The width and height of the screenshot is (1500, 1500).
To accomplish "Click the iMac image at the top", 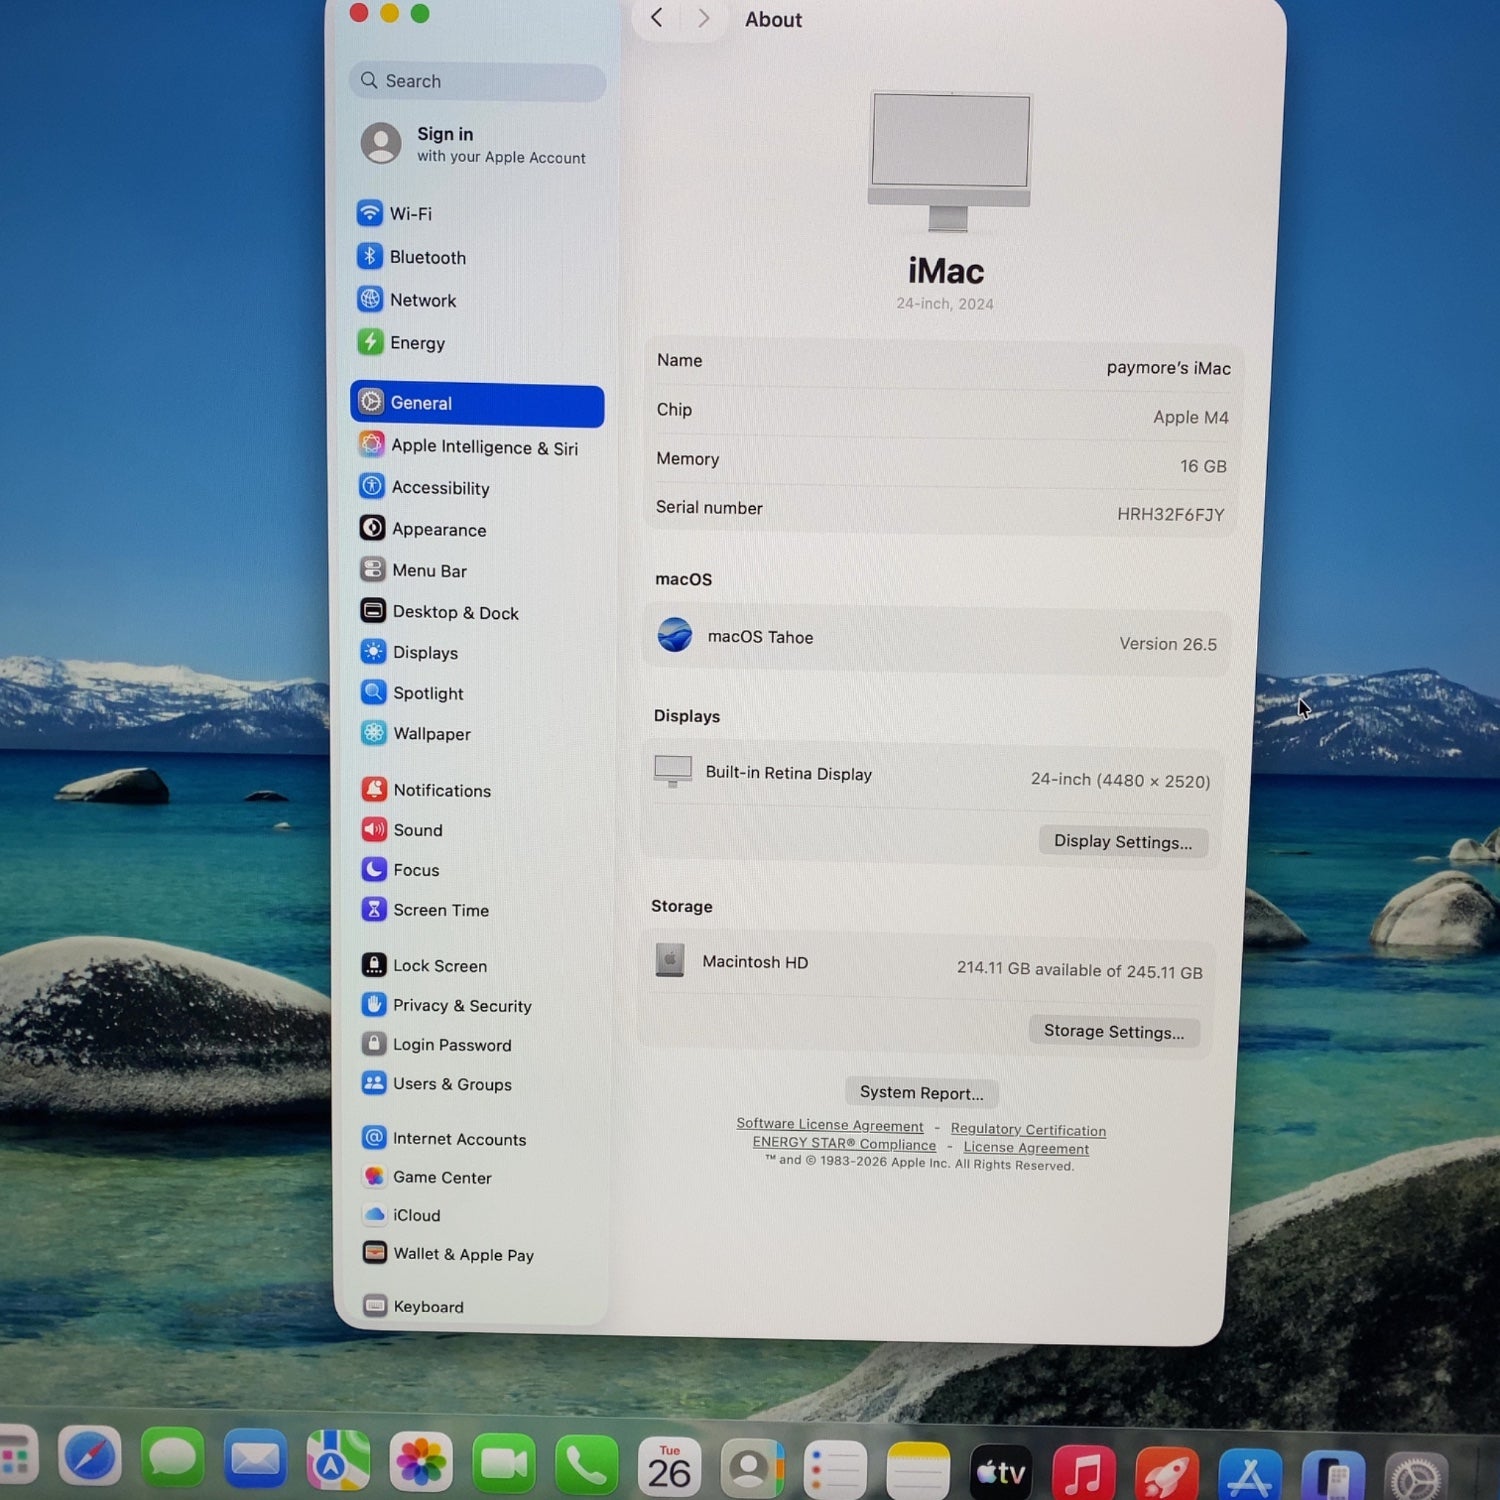I will pyautogui.click(x=950, y=161).
